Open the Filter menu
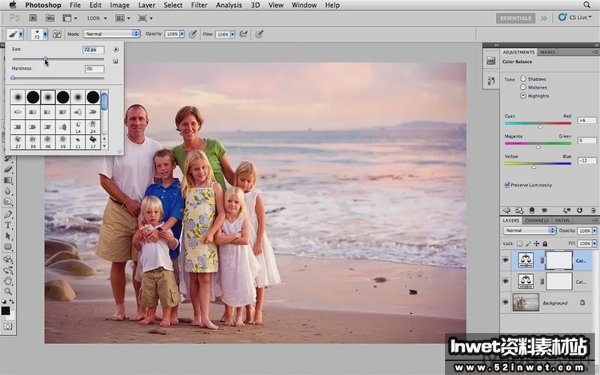 point(199,5)
